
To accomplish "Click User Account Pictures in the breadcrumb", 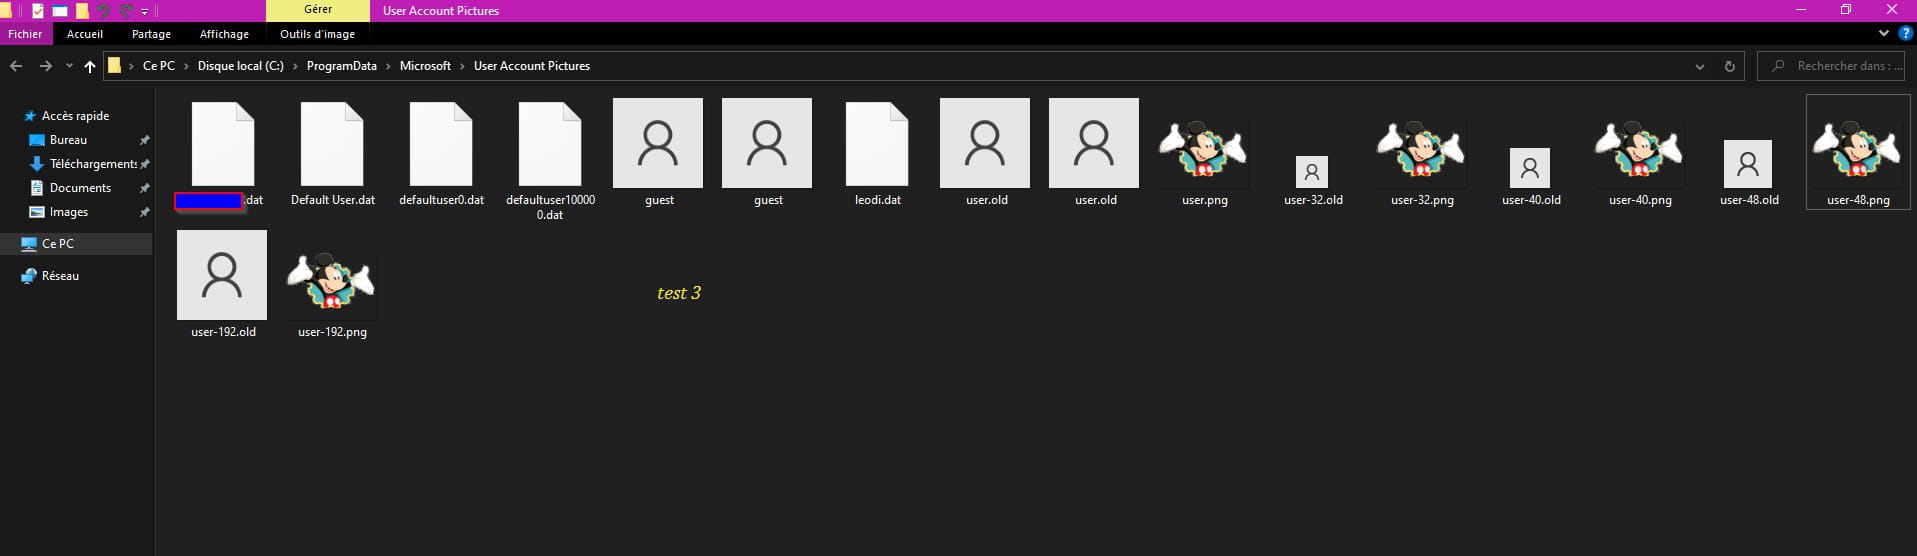I will tap(531, 66).
